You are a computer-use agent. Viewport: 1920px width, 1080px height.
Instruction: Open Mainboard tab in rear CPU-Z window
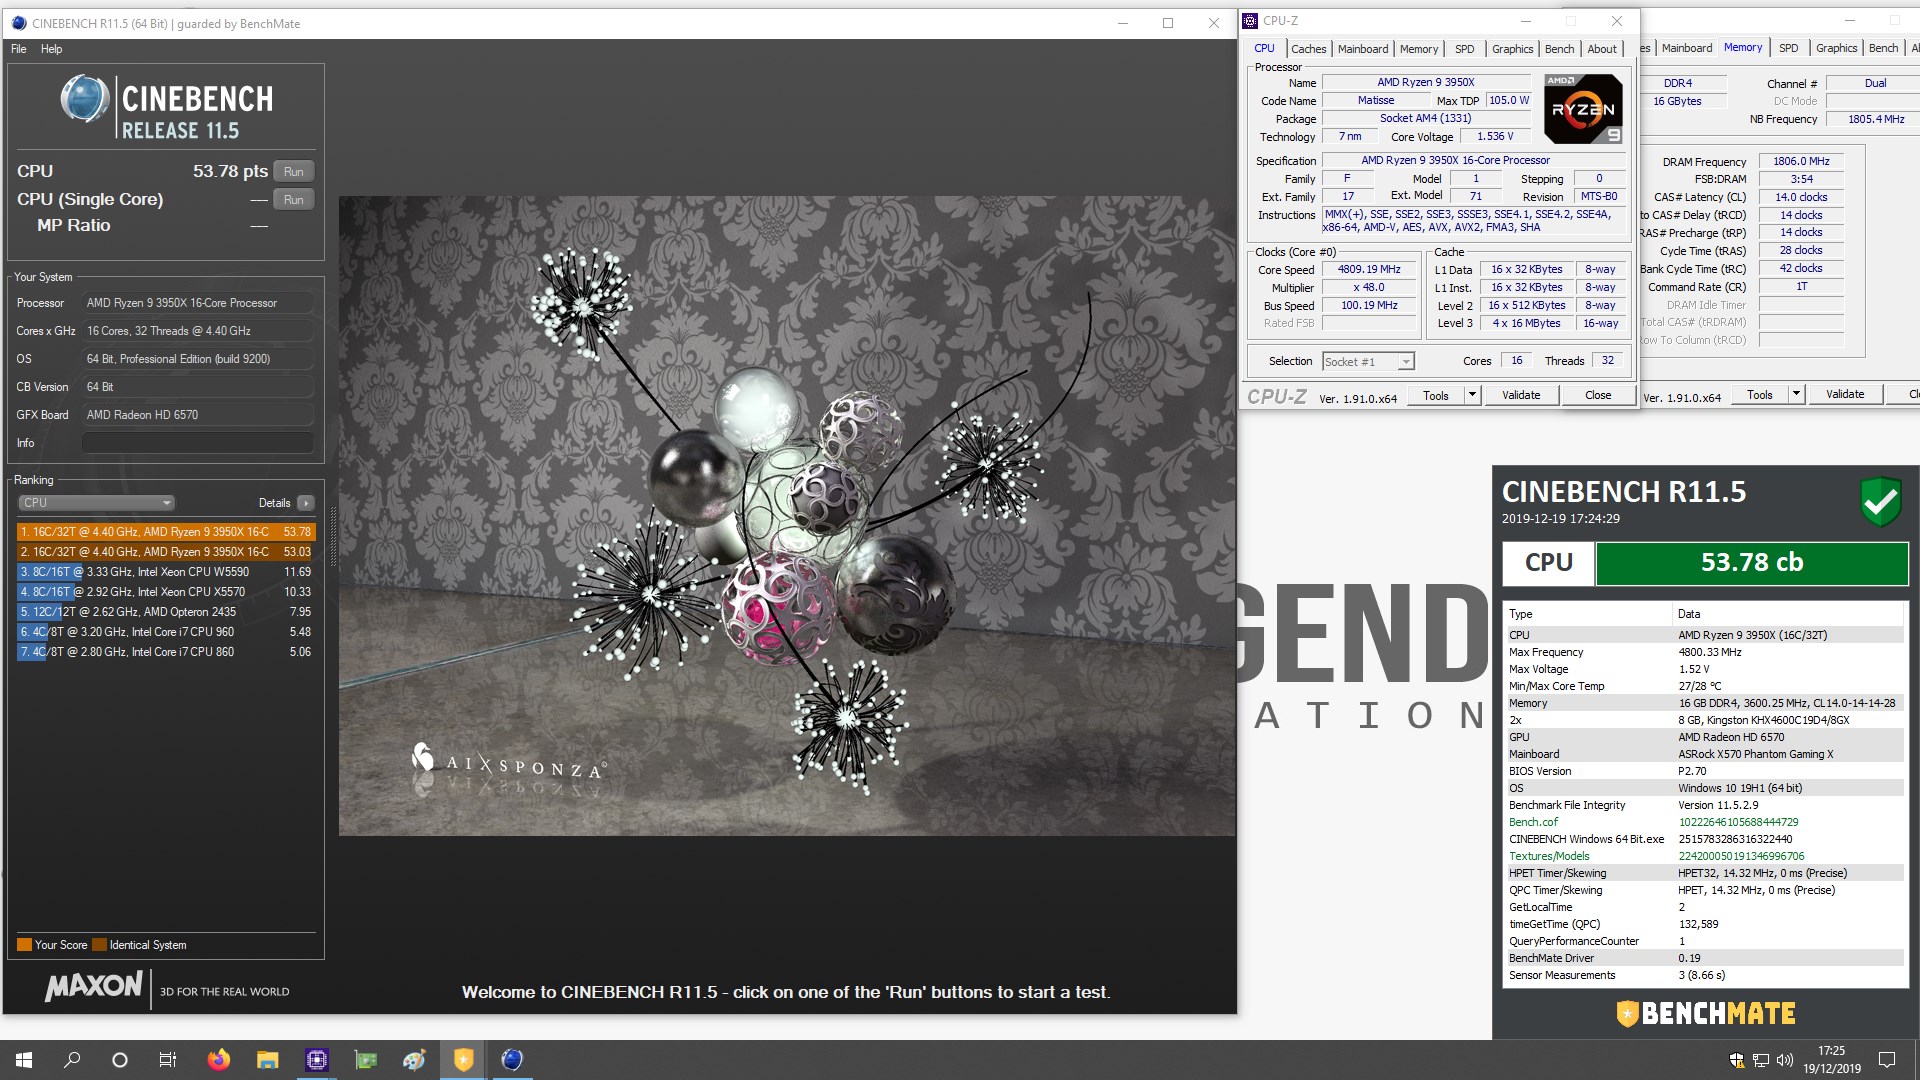tap(1687, 48)
